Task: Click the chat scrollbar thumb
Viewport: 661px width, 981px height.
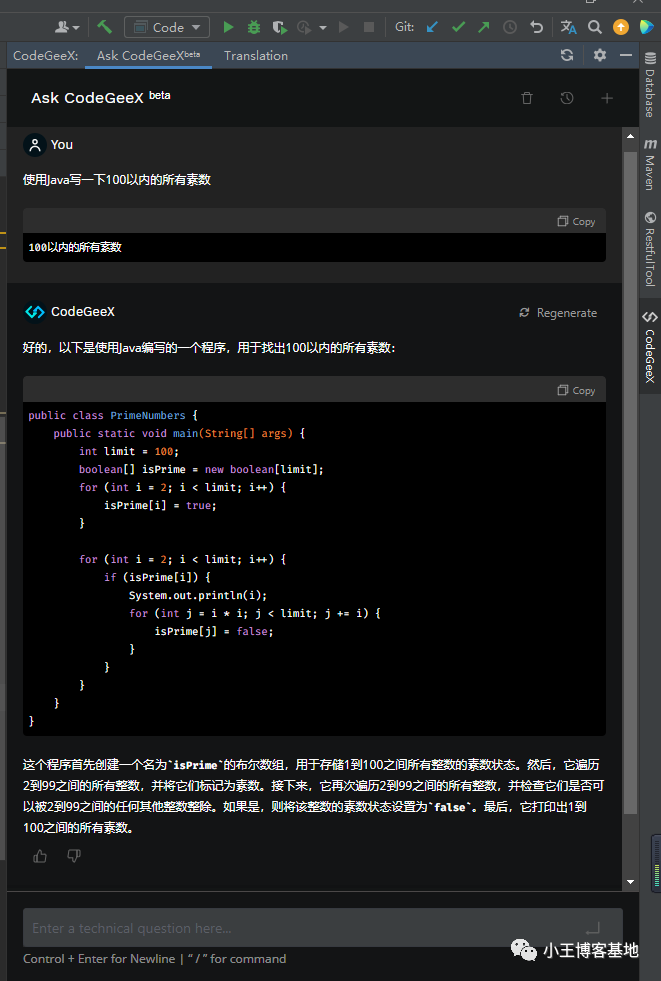Action: point(630,482)
